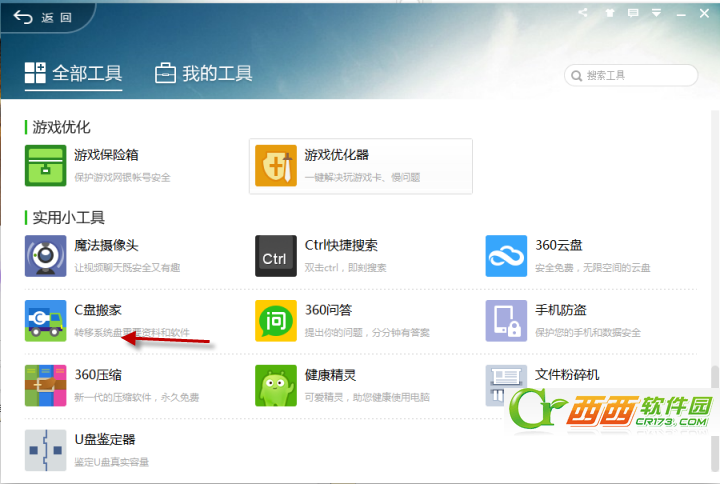Screen dimensions: 720x484
Task: Click description 安全免费，无限空间的云盘
Action: (593, 267)
